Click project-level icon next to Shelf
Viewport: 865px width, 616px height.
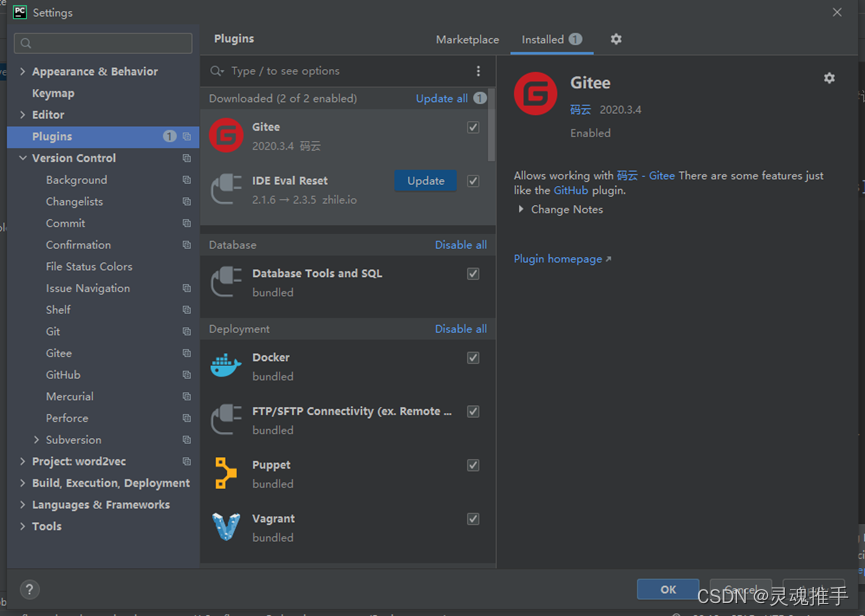187,310
